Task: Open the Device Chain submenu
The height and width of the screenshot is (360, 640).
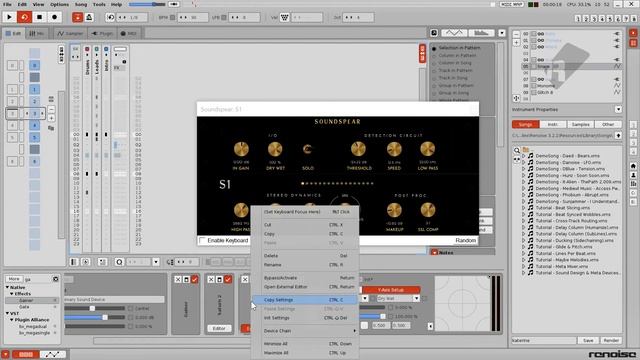Action: pos(305,331)
